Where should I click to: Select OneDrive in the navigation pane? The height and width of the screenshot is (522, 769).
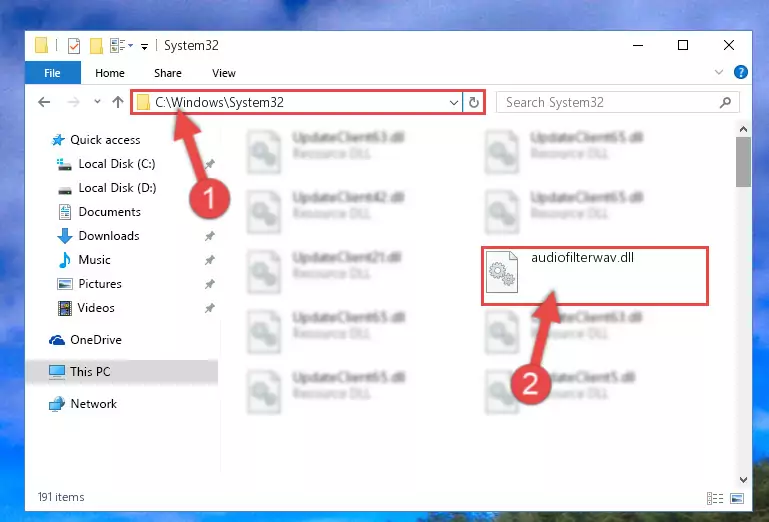[85, 339]
